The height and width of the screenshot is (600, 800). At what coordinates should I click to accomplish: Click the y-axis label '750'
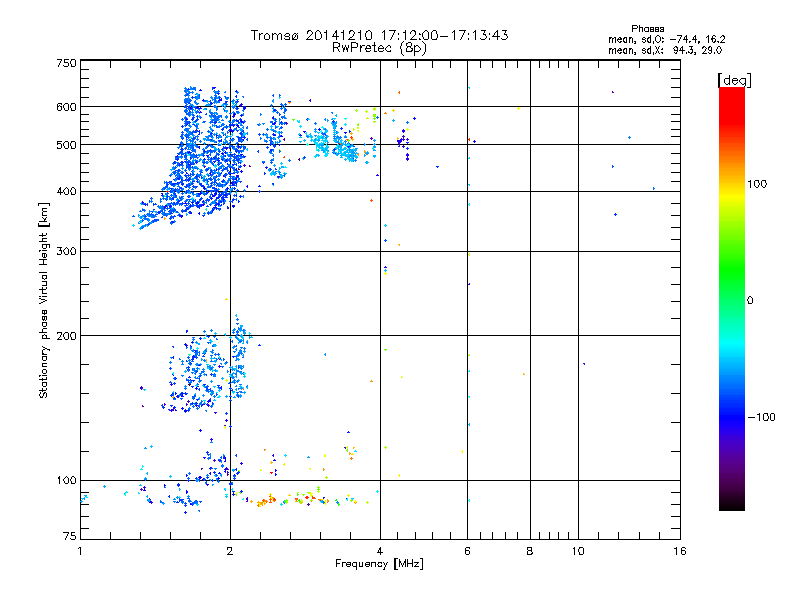(66, 63)
